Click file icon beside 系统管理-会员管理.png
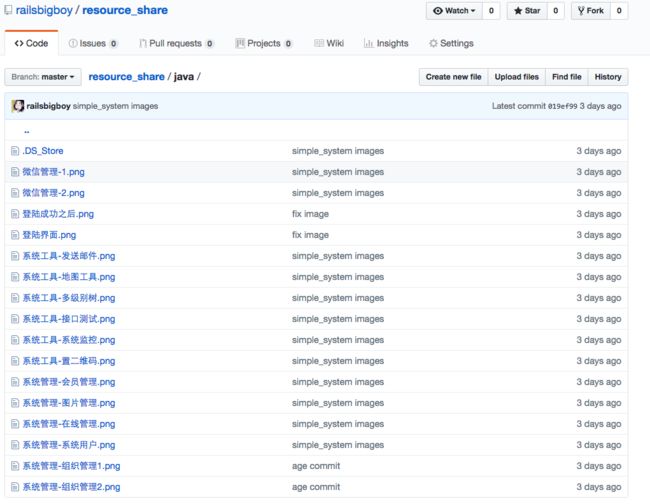Image resolution: width=650 pixels, height=504 pixels. [15, 382]
